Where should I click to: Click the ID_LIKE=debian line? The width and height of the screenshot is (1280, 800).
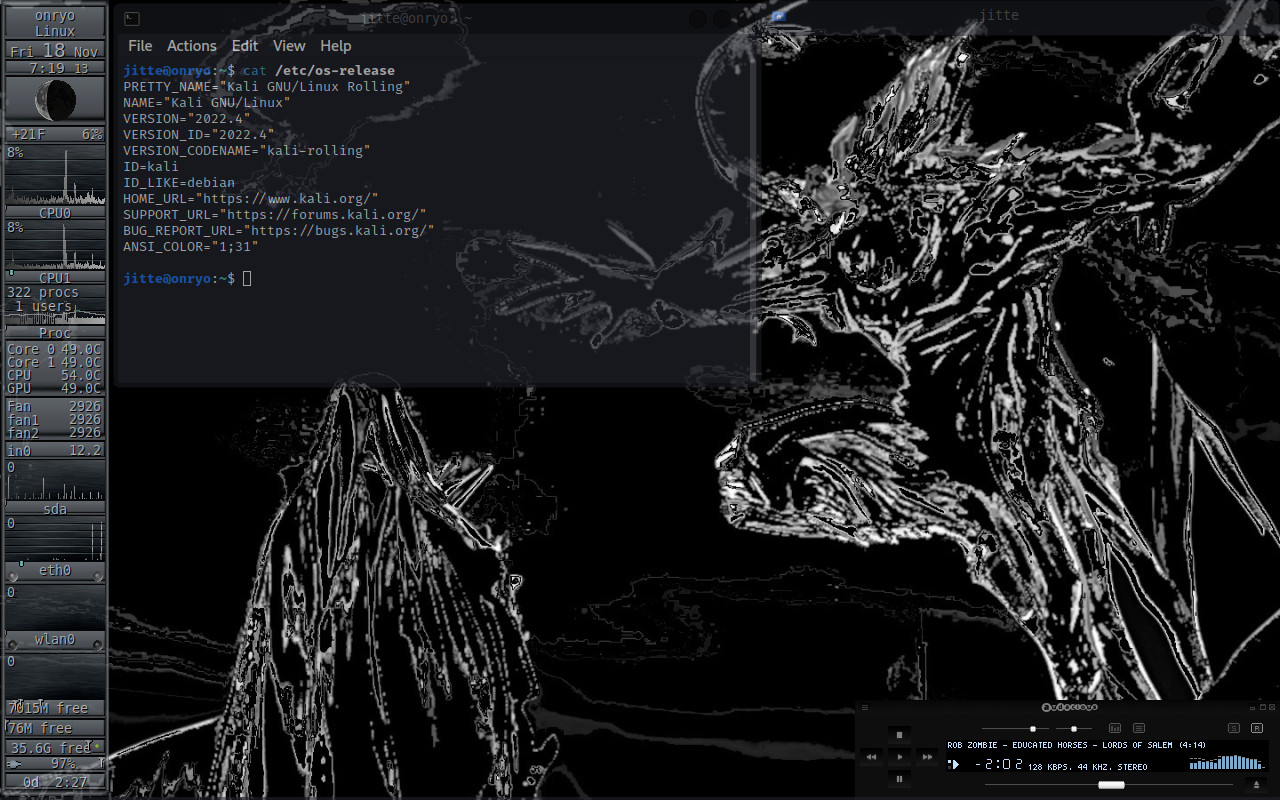(x=179, y=183)
